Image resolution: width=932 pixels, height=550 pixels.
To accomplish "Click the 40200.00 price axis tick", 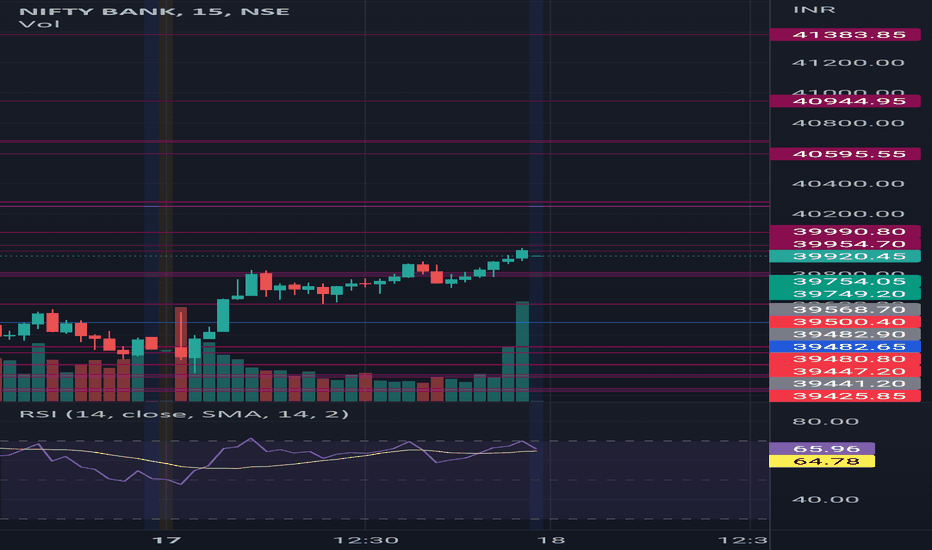I will pos(848,214).
